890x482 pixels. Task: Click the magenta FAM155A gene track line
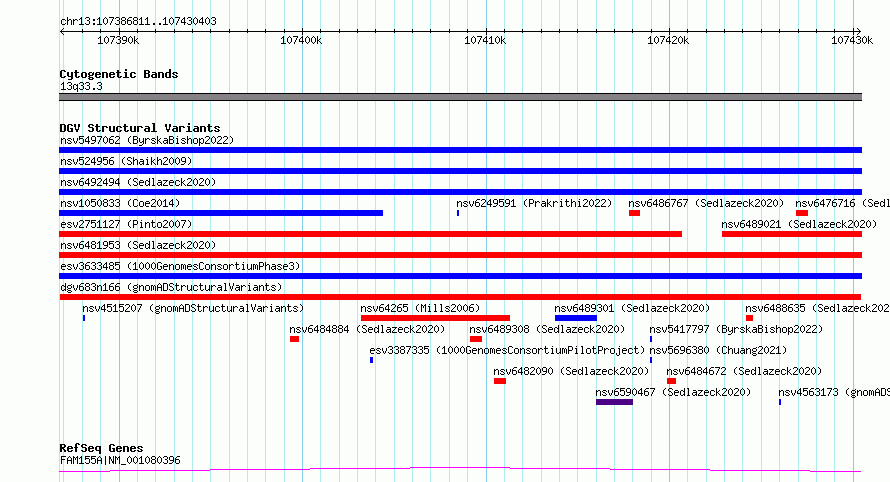(460, 470)
